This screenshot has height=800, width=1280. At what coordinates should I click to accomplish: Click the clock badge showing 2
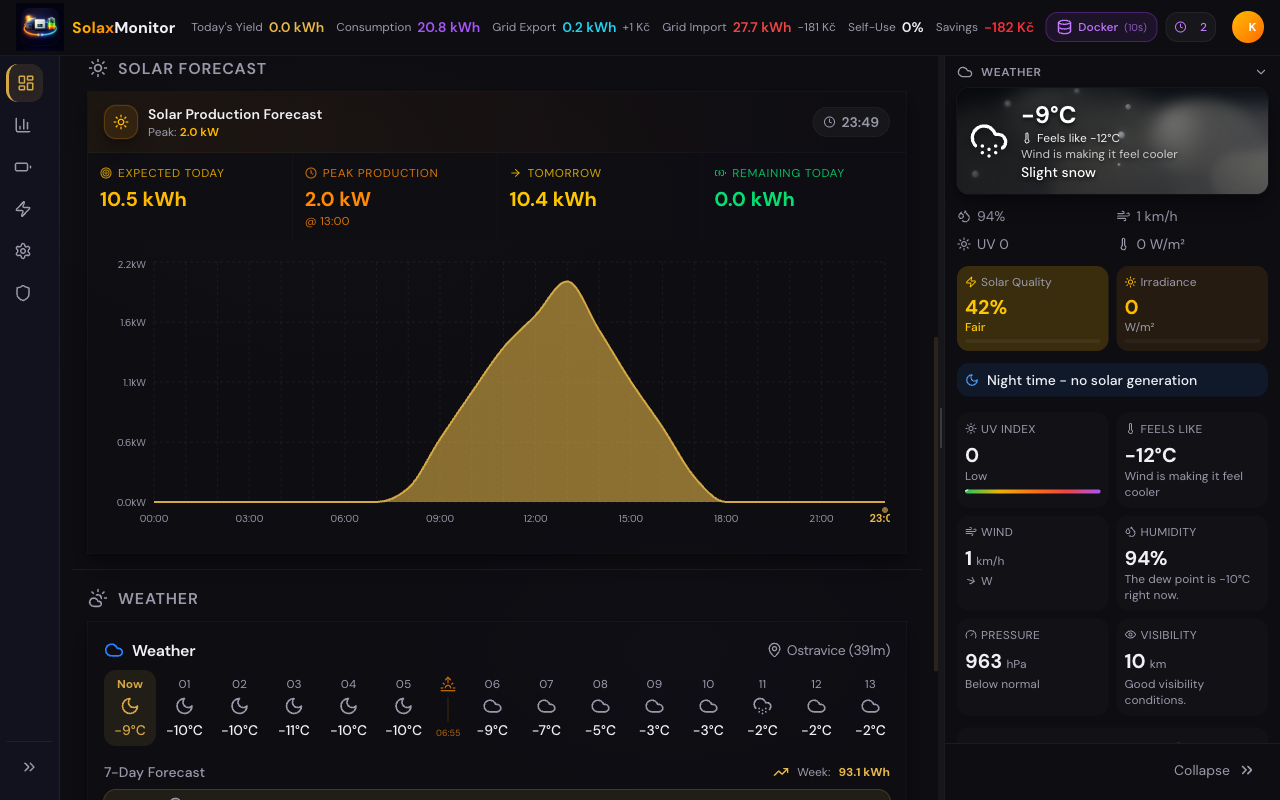coord(1190,27)
